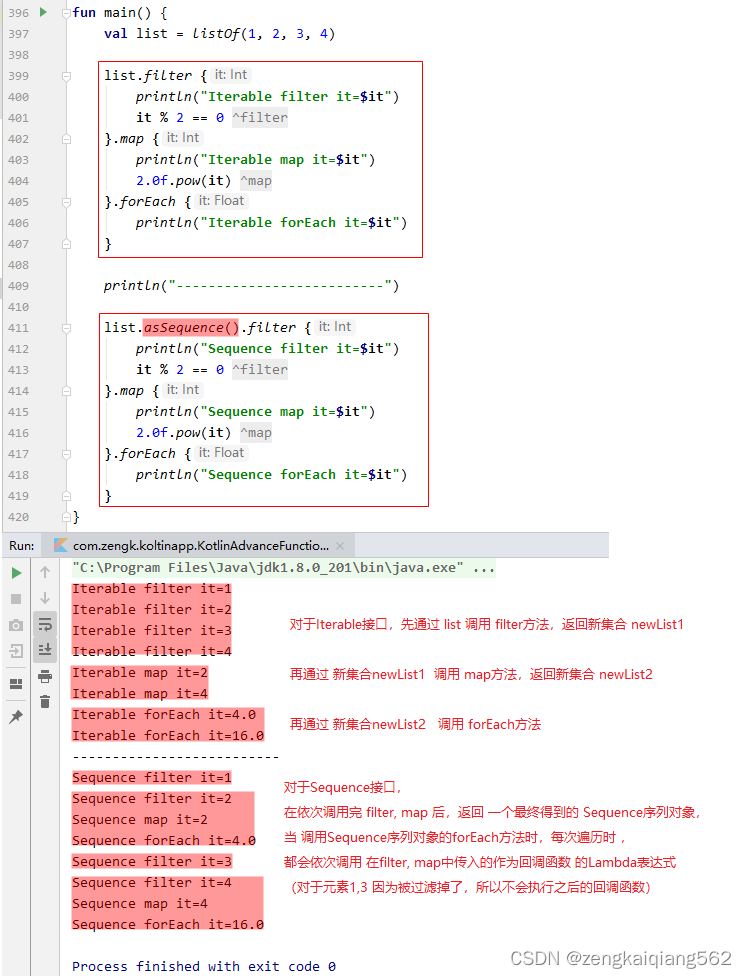746x978 pixels.
Task: Collapse the asSequence filter fold at line 411
Action: [66, 328]
